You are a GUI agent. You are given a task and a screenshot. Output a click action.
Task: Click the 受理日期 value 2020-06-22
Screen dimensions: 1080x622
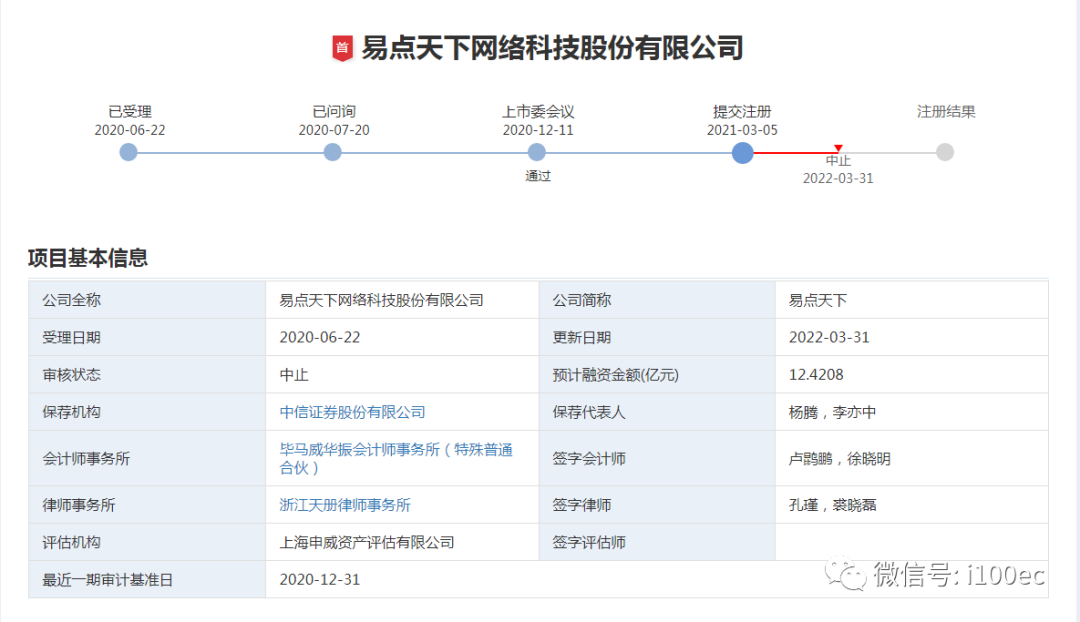pos(320,338)
